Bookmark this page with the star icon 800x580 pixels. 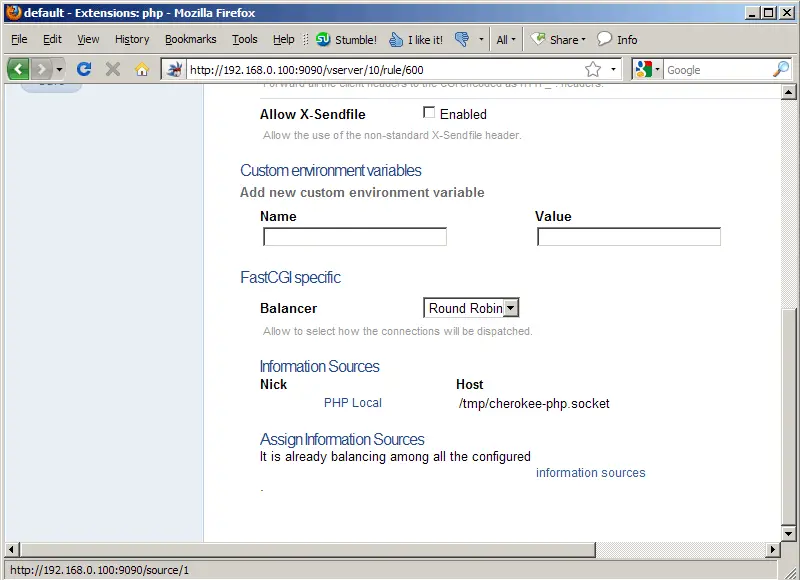click(x=593, y=69)
